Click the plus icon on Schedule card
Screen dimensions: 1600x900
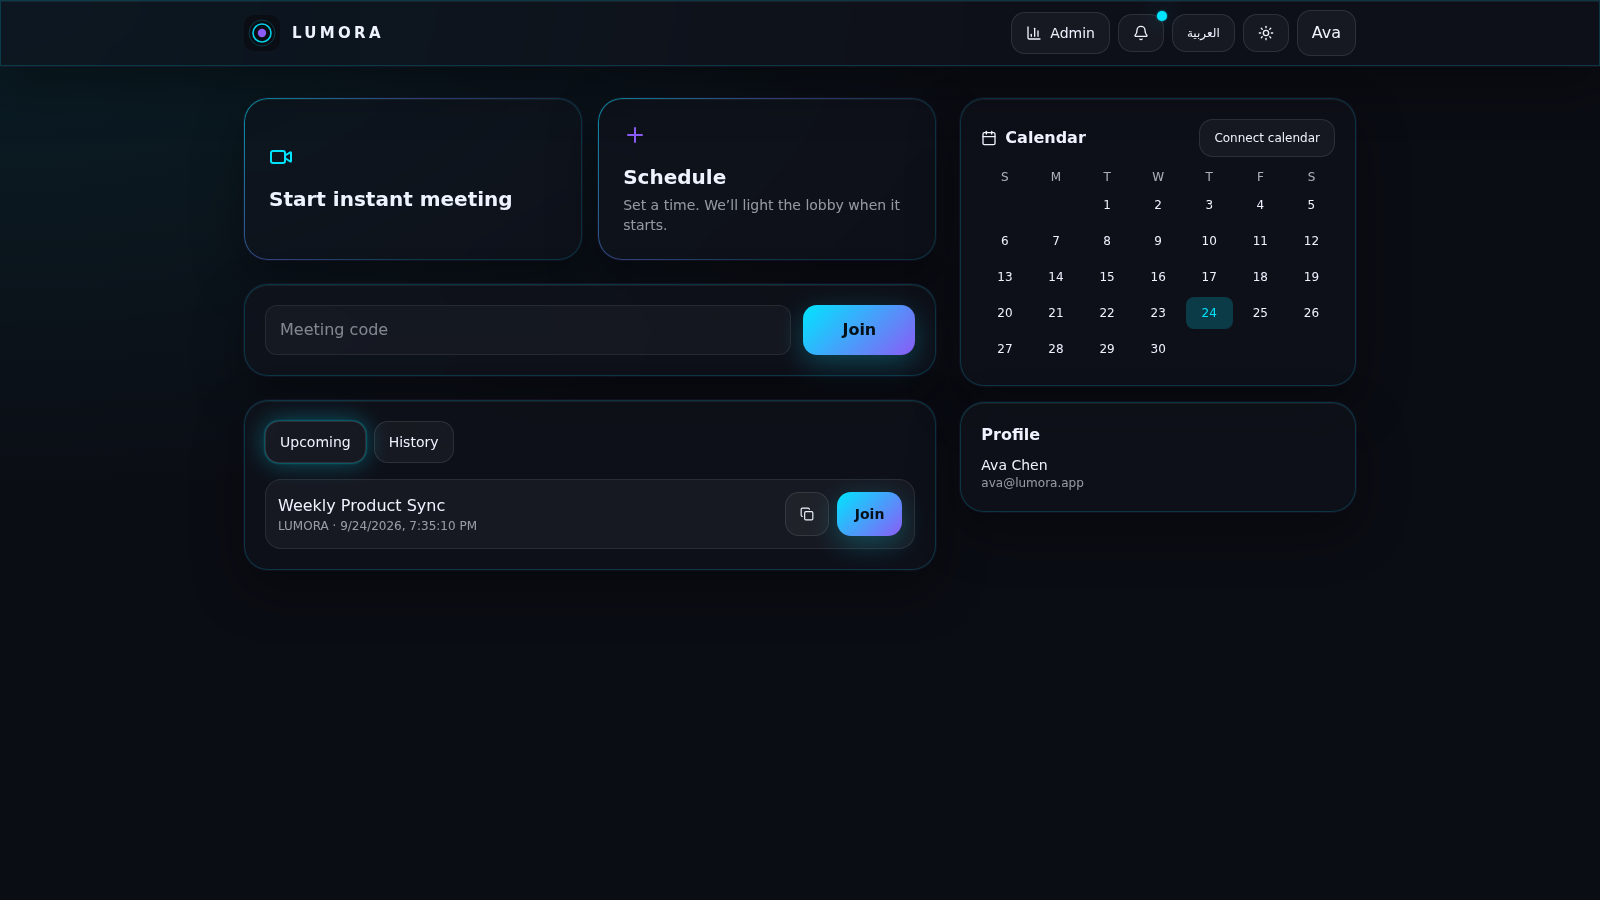635,135
